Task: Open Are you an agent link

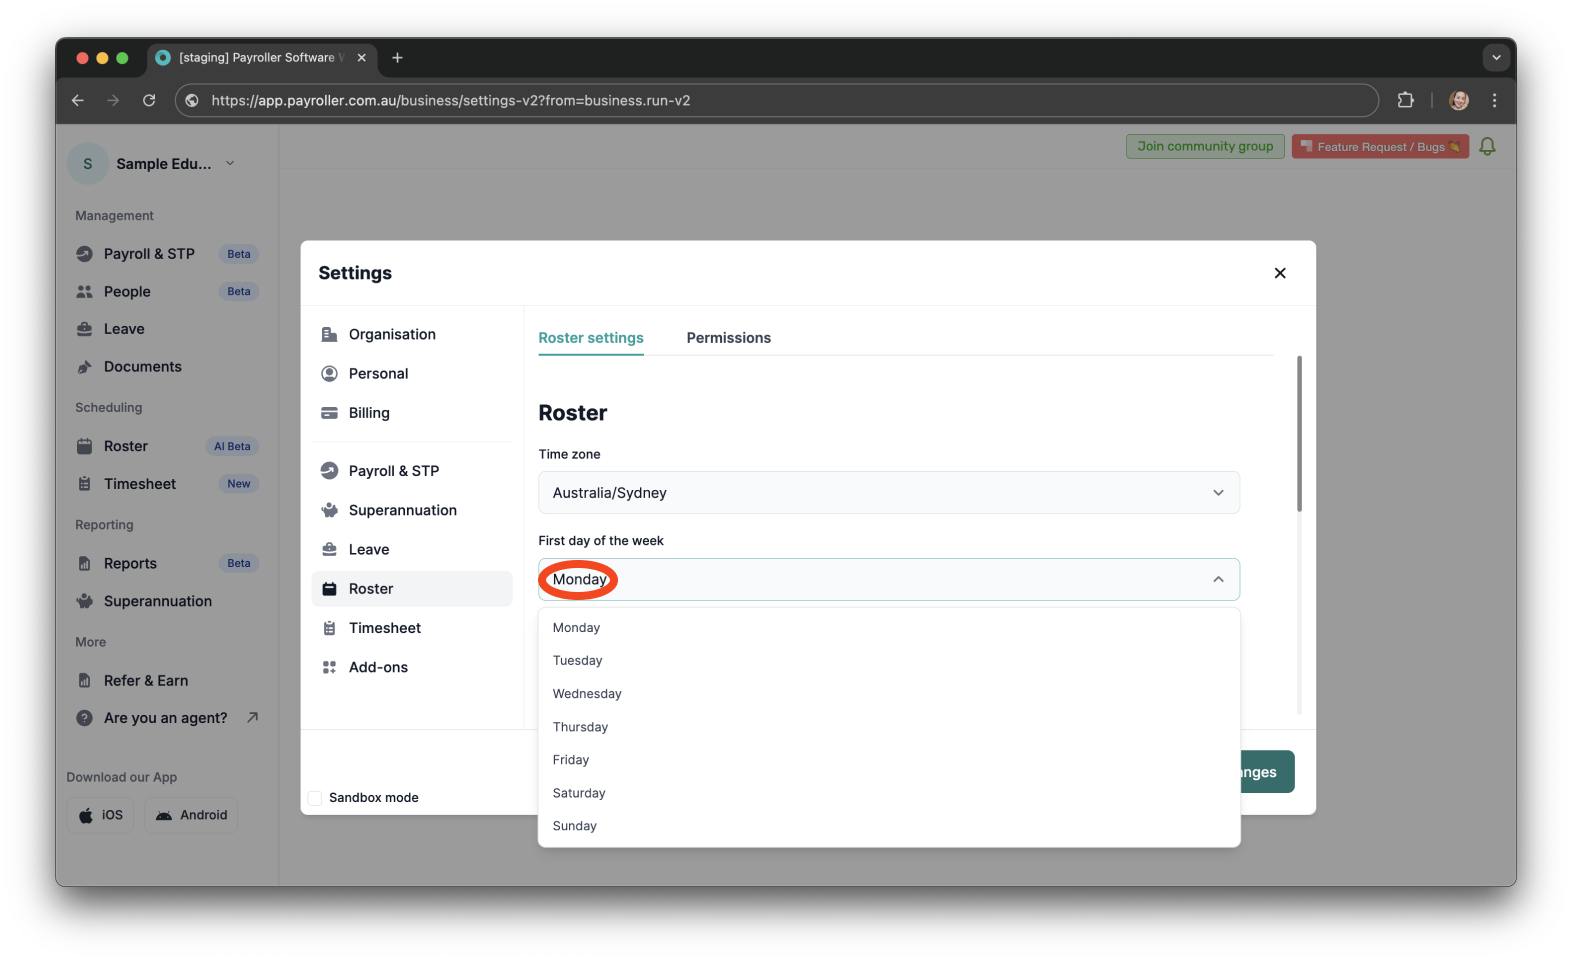Action: pyautogui.click(x=167, y=718)
